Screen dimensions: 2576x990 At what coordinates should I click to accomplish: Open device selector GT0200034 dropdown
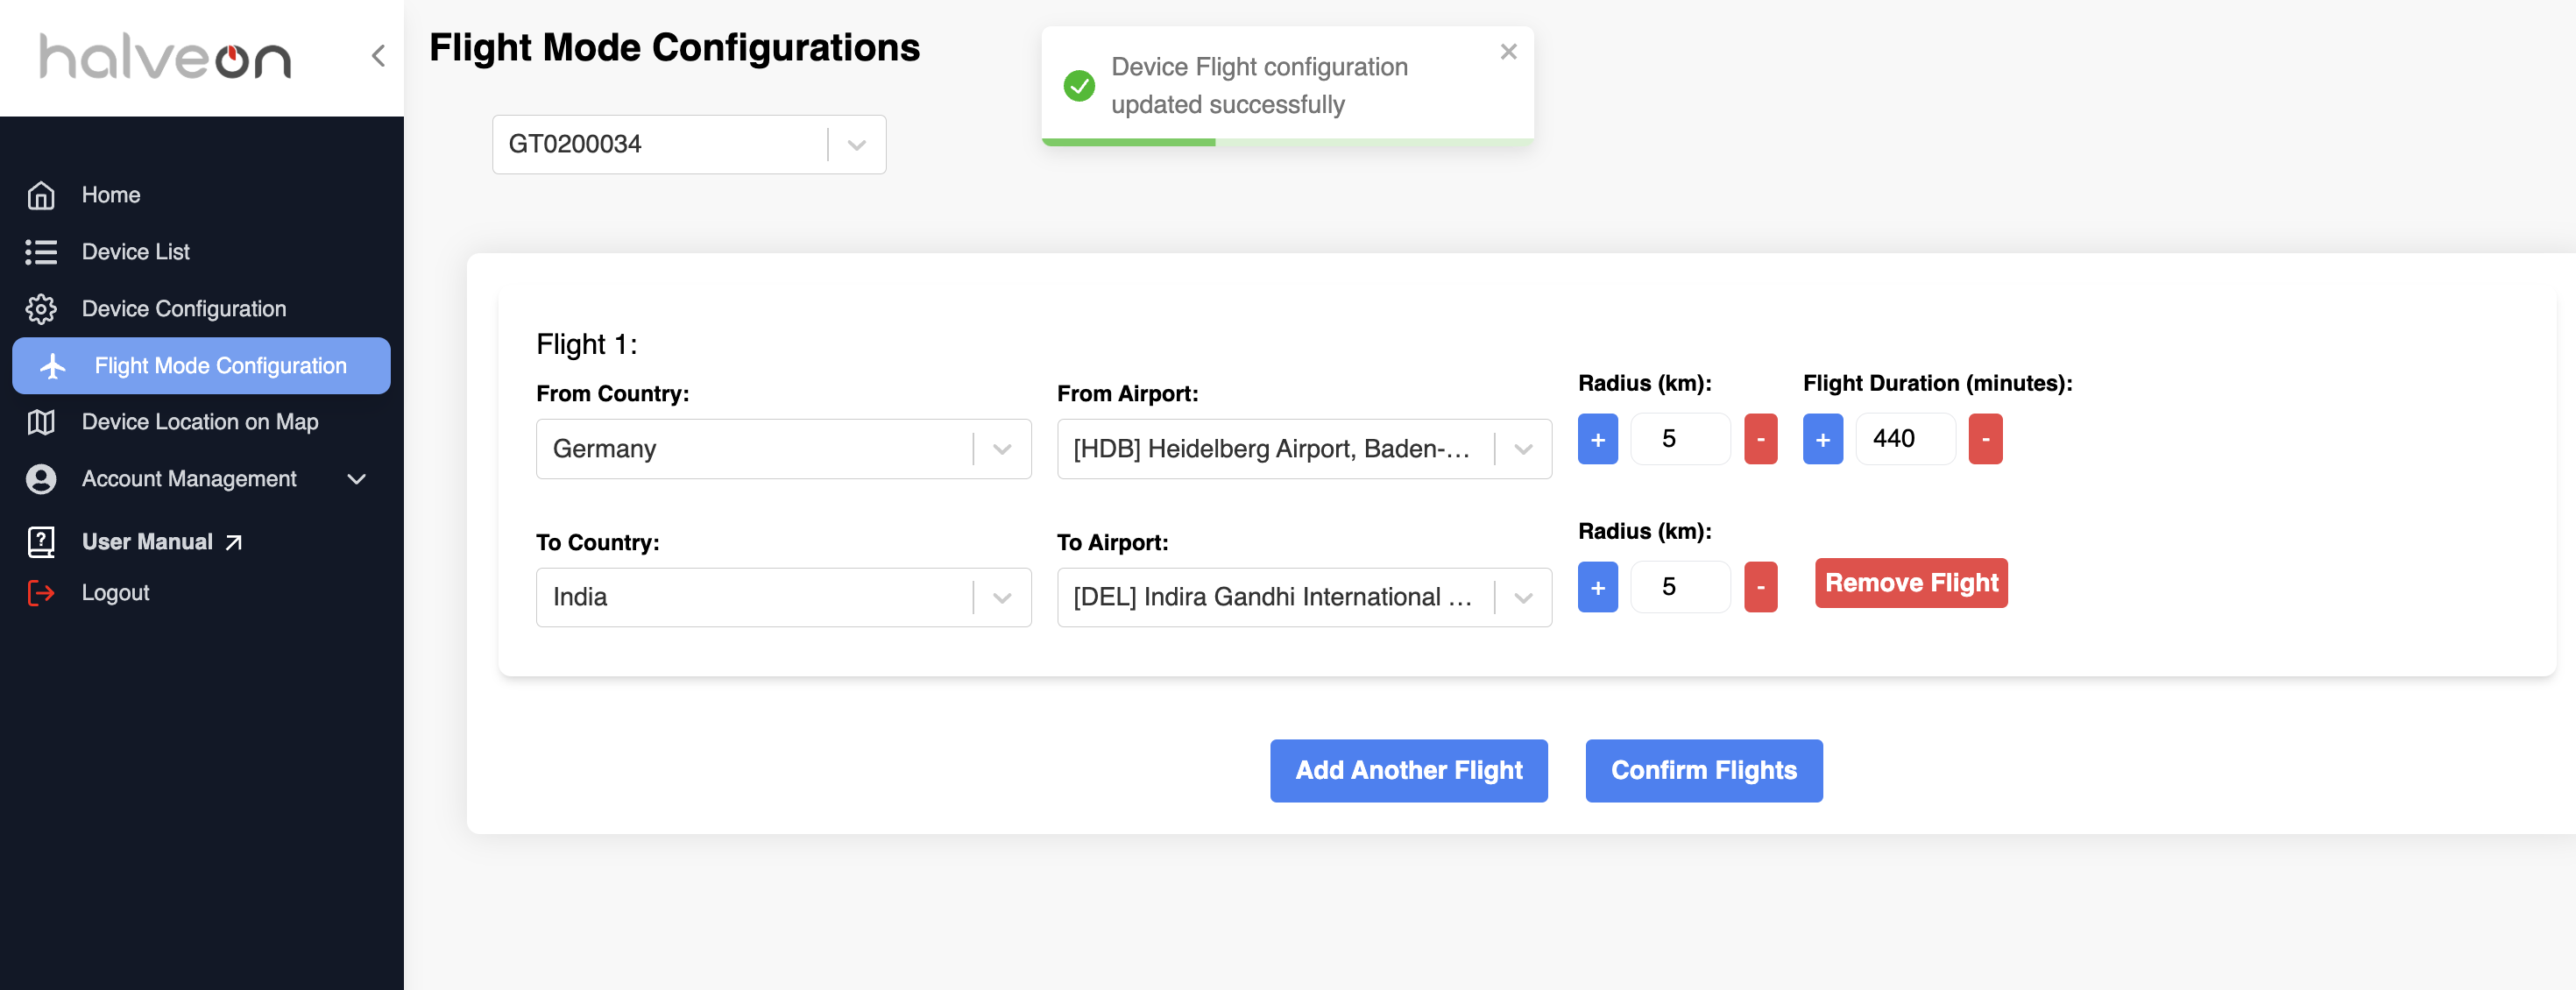[x=689, y=144]
